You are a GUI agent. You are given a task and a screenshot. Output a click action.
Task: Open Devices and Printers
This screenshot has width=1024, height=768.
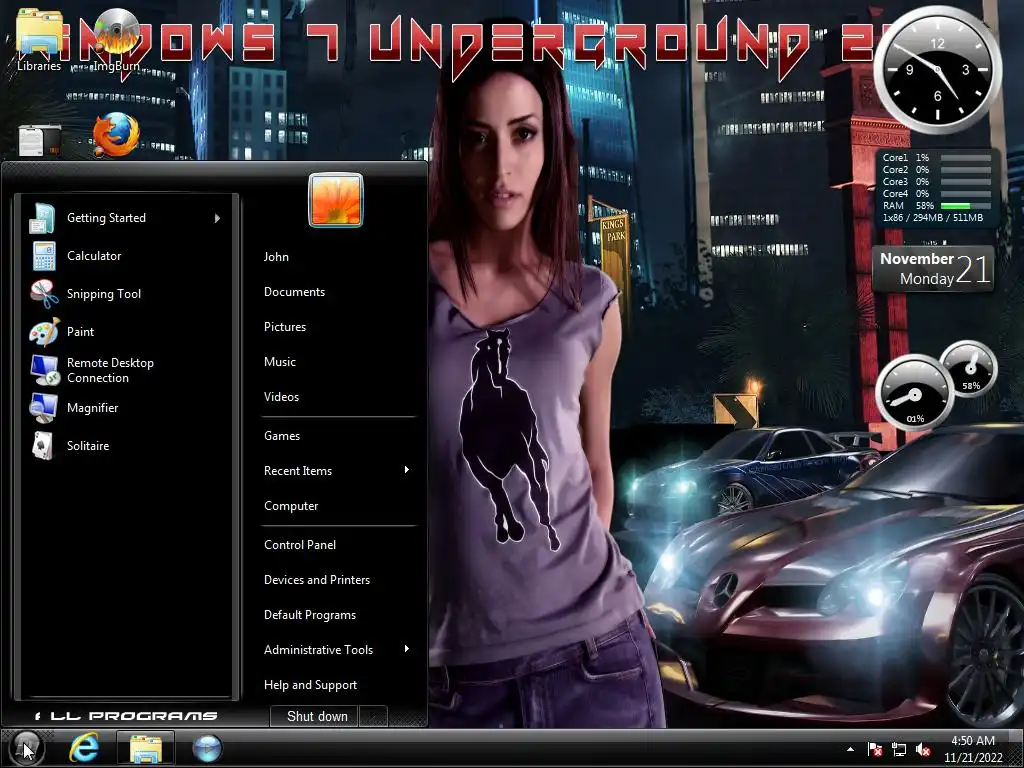coord(317,580)
